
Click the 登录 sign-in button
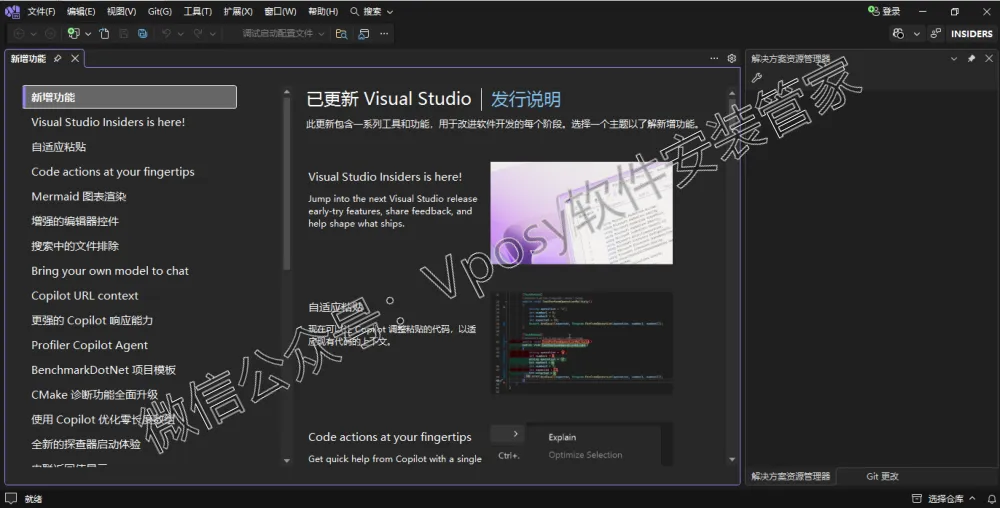click(885, 11)
